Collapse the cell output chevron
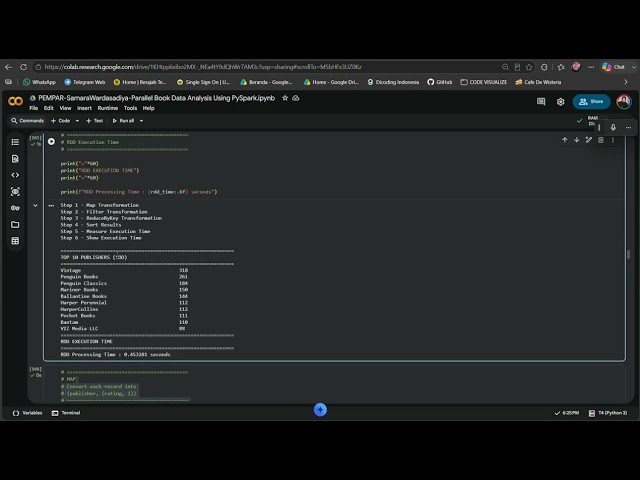Image resolution: width=640 pixels, height=480 pixels. tap(36, 205)
